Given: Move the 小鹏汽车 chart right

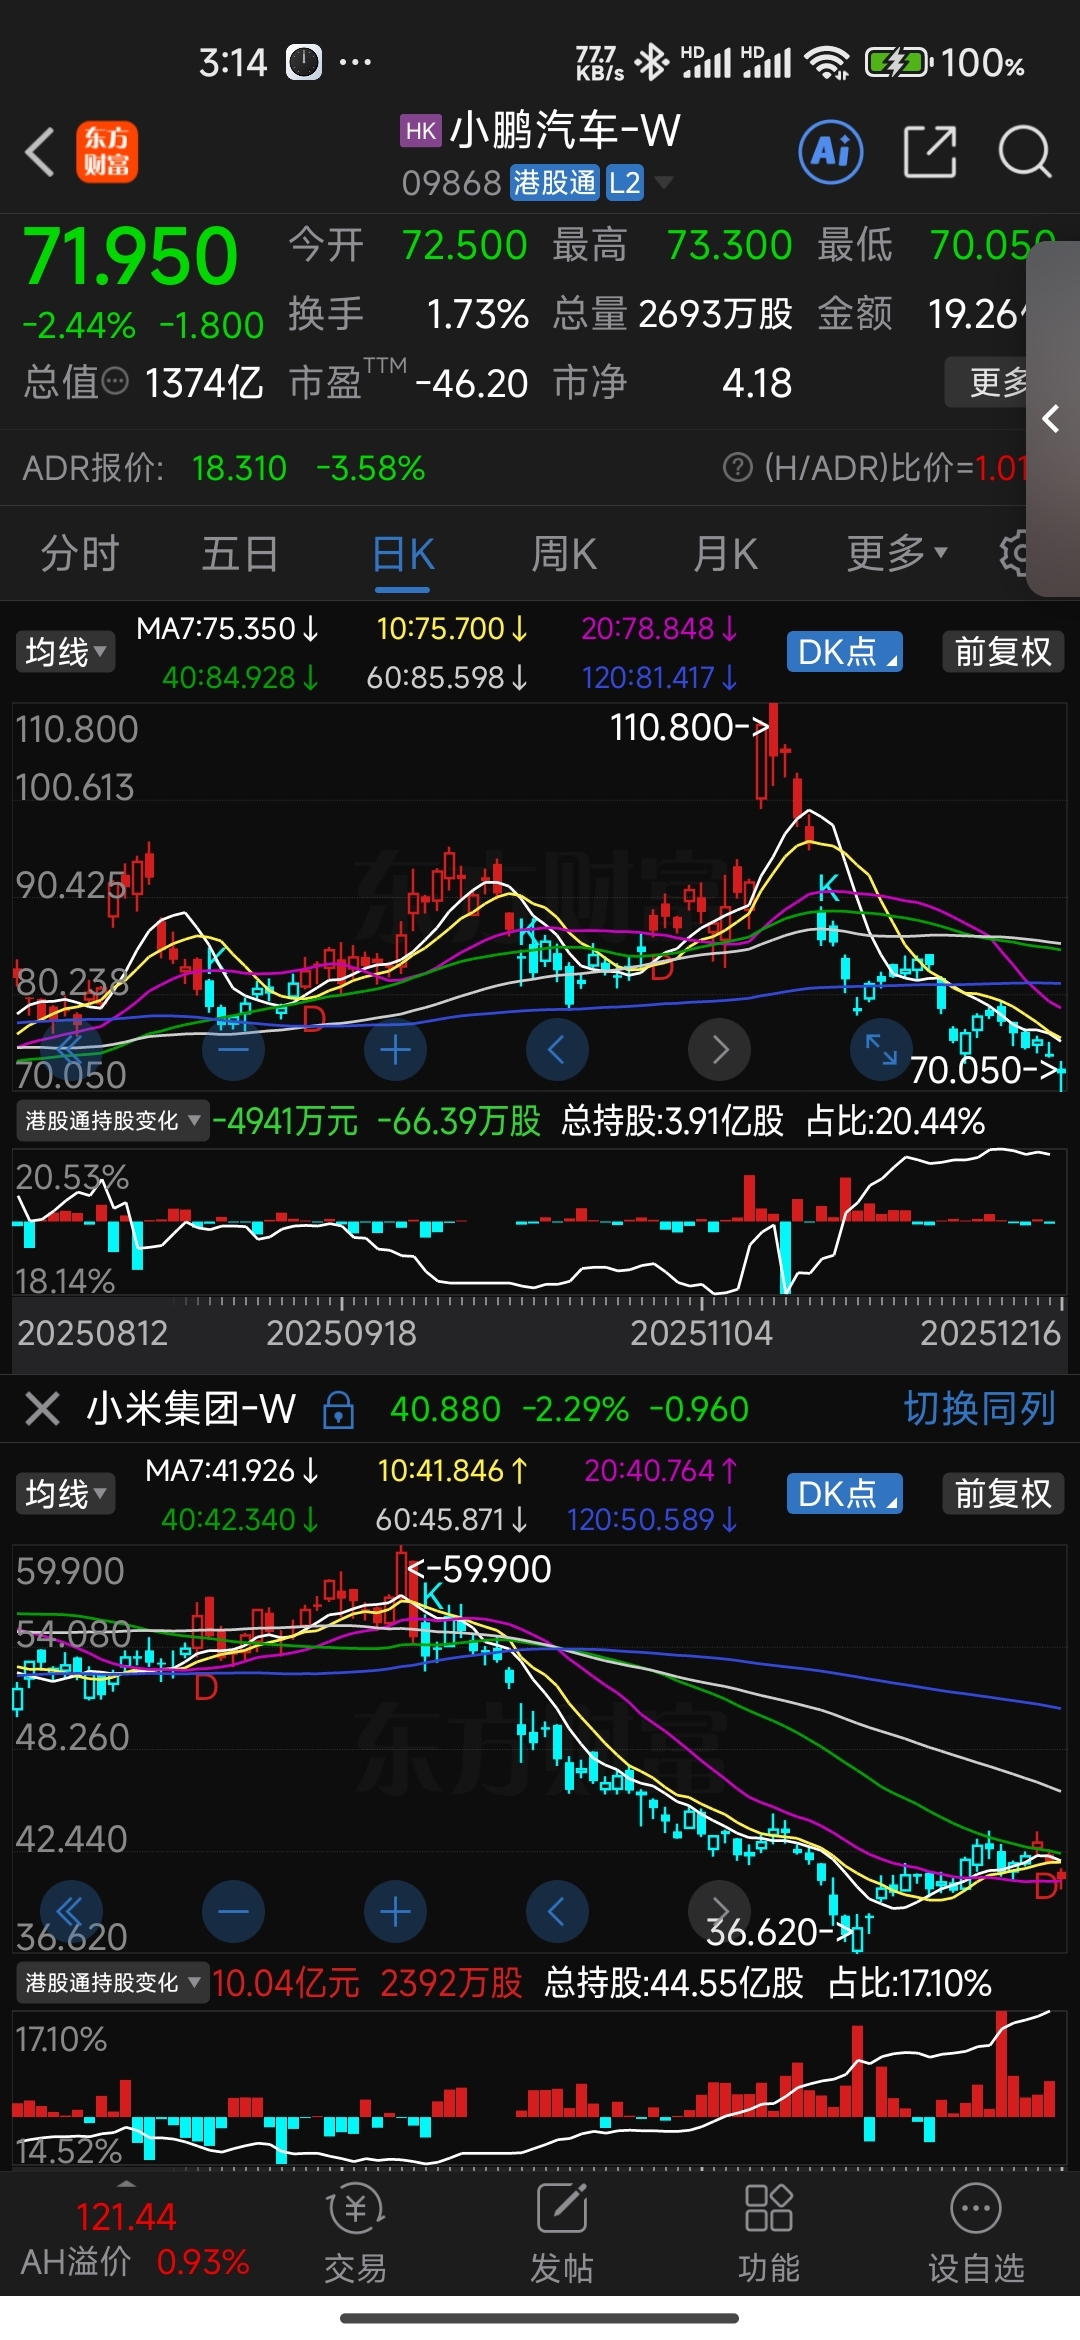Looking at the screenshot, I should click(719, 1049).
